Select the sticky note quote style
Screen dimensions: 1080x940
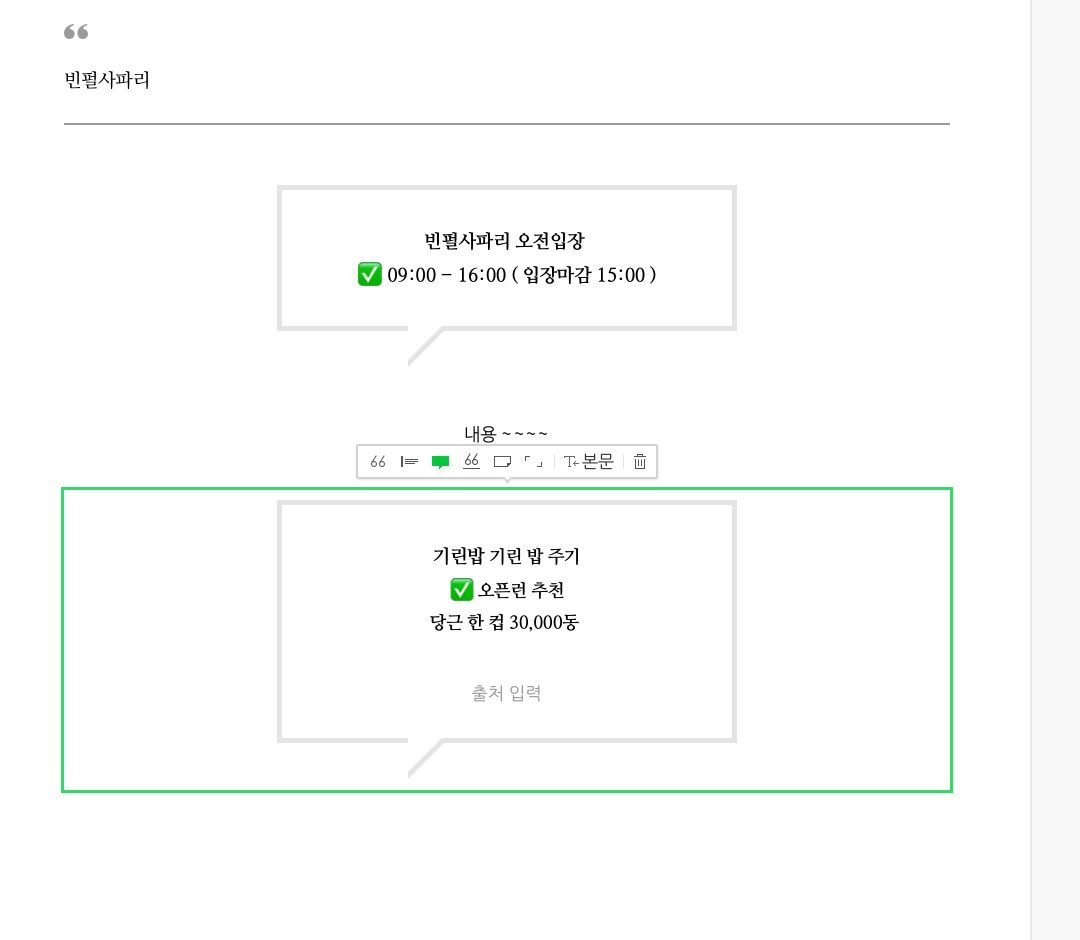(502, 461)
